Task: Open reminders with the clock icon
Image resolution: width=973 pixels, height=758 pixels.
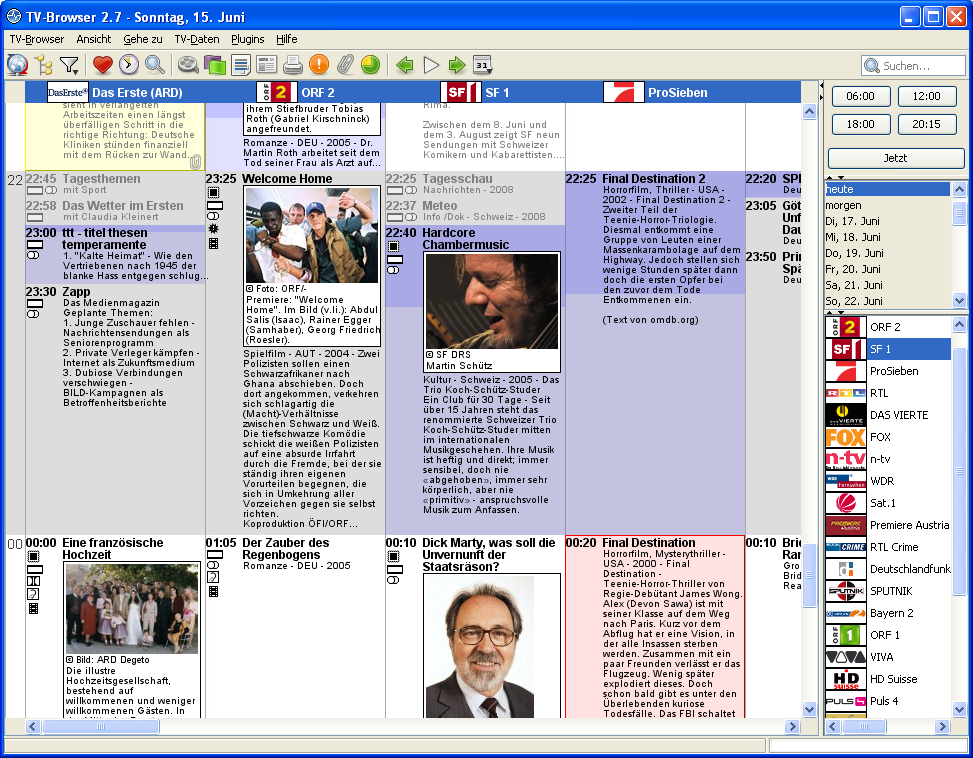Action: tap(126, 64)
